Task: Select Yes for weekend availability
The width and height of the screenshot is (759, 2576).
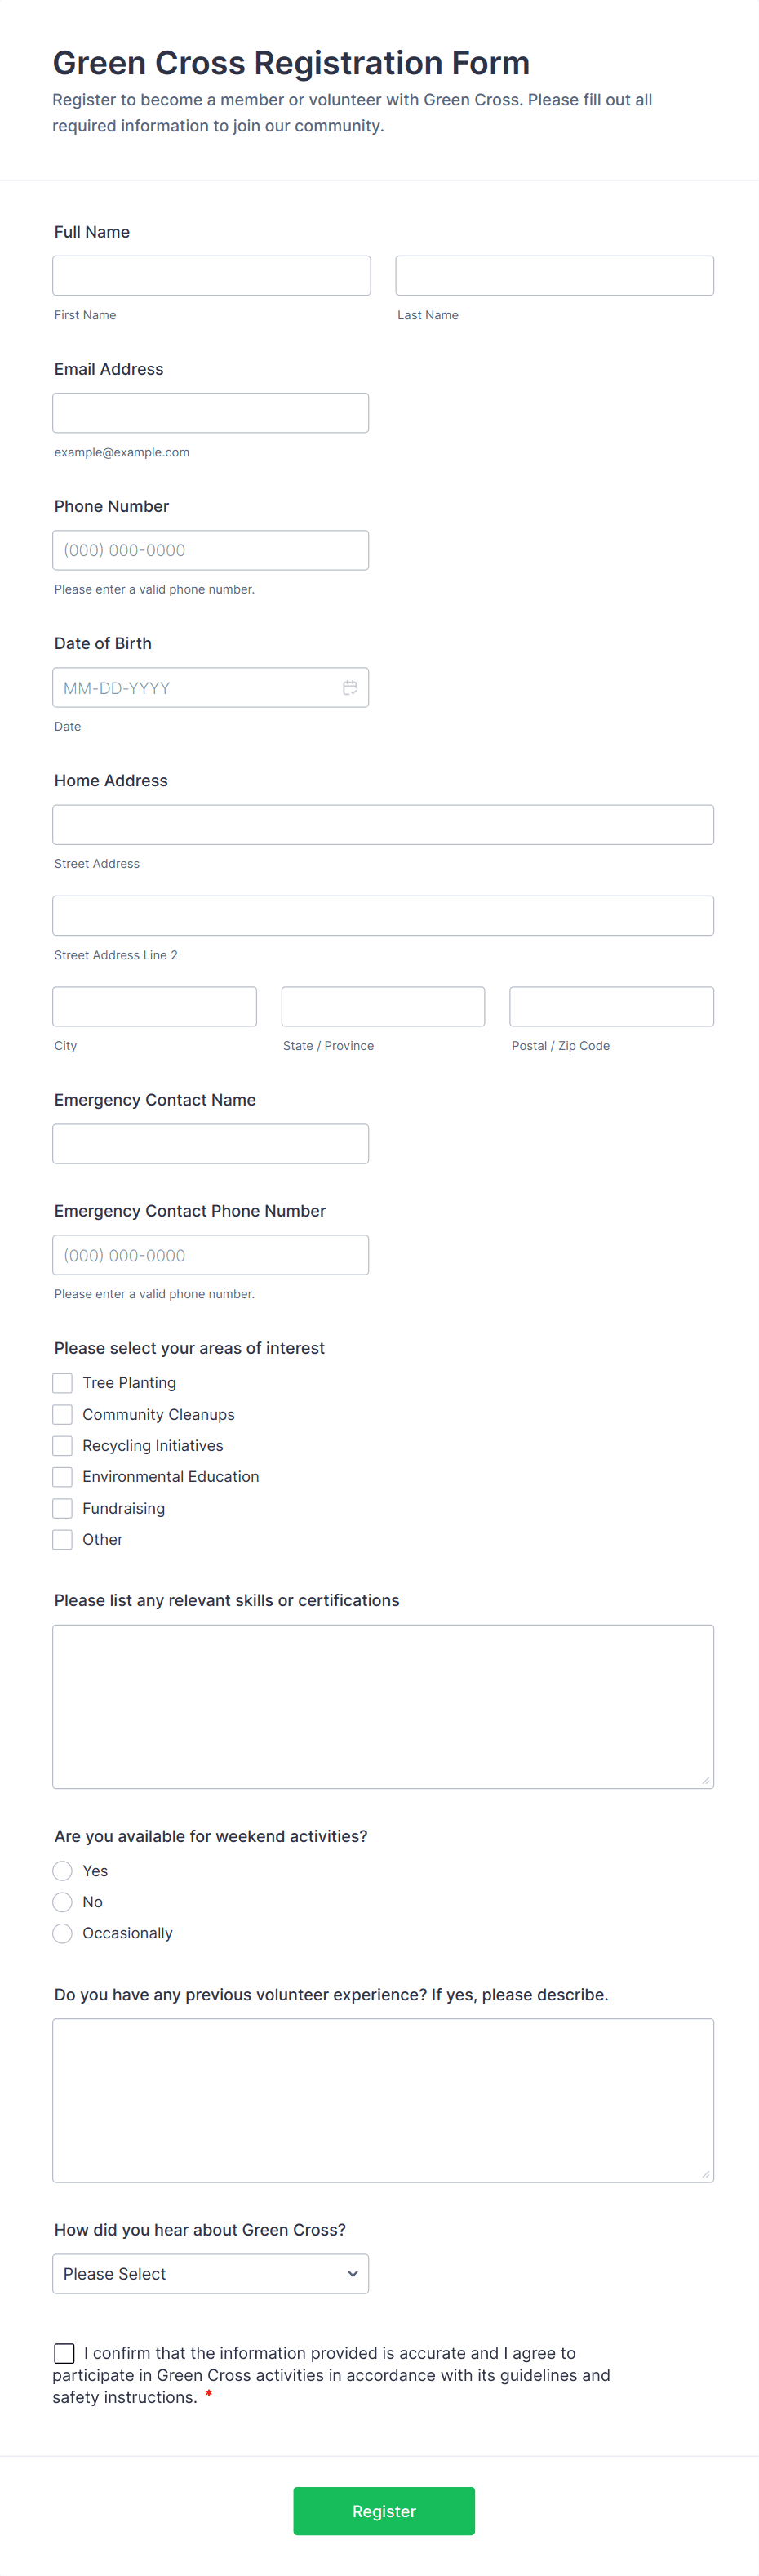Action: click(62, 1871)
